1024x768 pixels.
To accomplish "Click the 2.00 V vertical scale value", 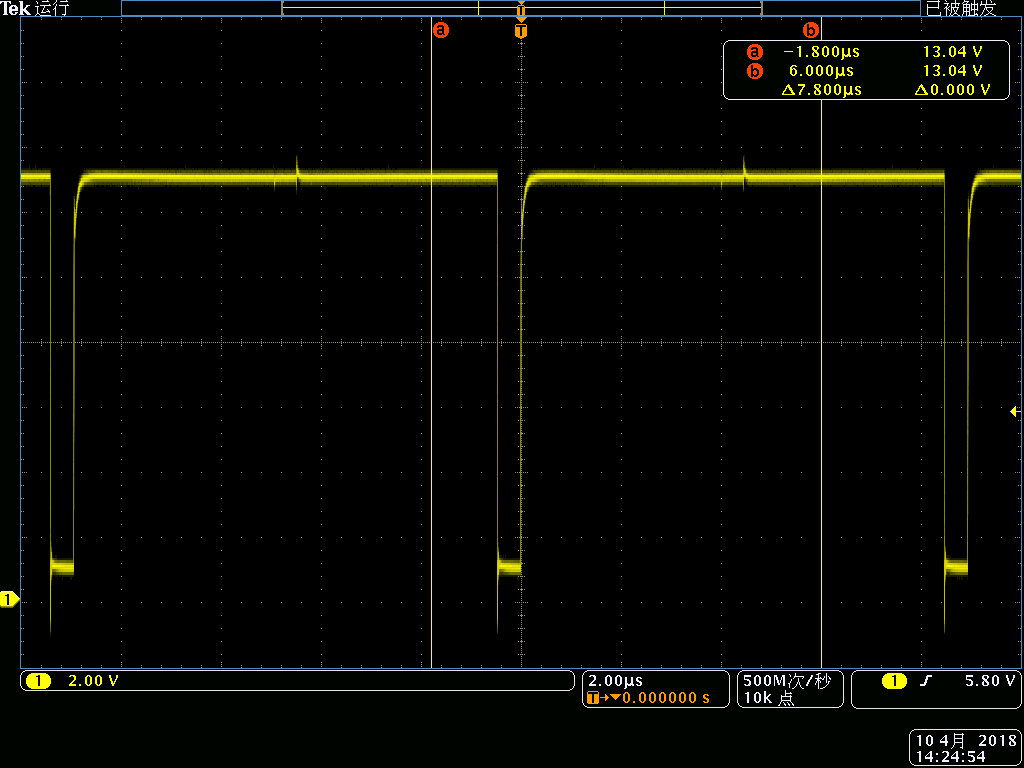I will pos(93,681).
